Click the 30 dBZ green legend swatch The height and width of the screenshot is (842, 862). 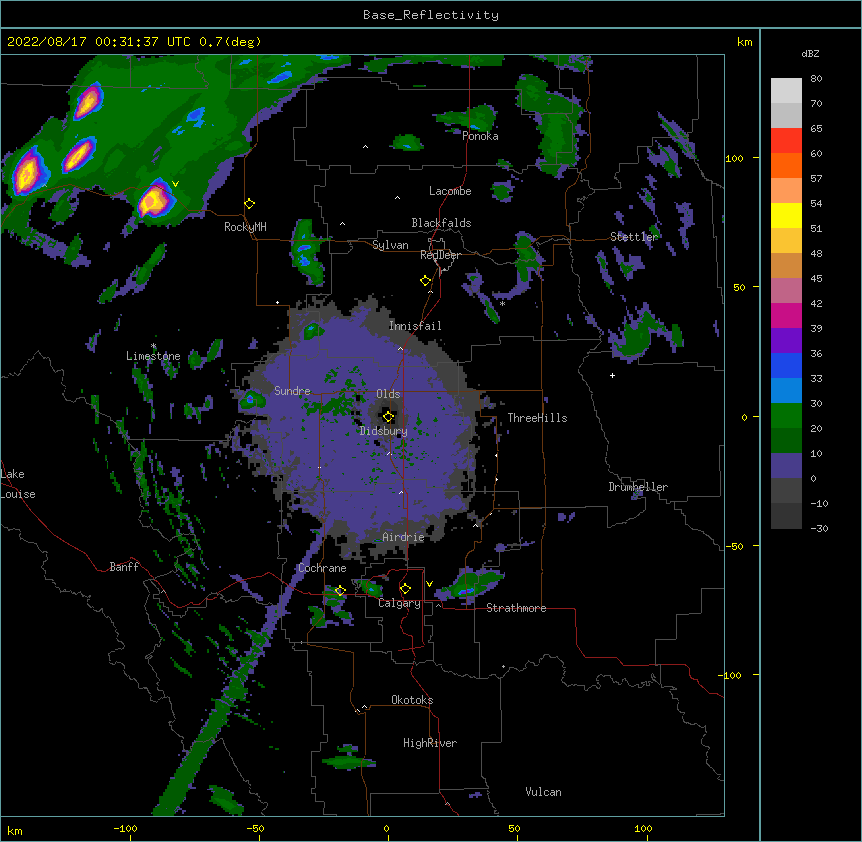point(786,416)
